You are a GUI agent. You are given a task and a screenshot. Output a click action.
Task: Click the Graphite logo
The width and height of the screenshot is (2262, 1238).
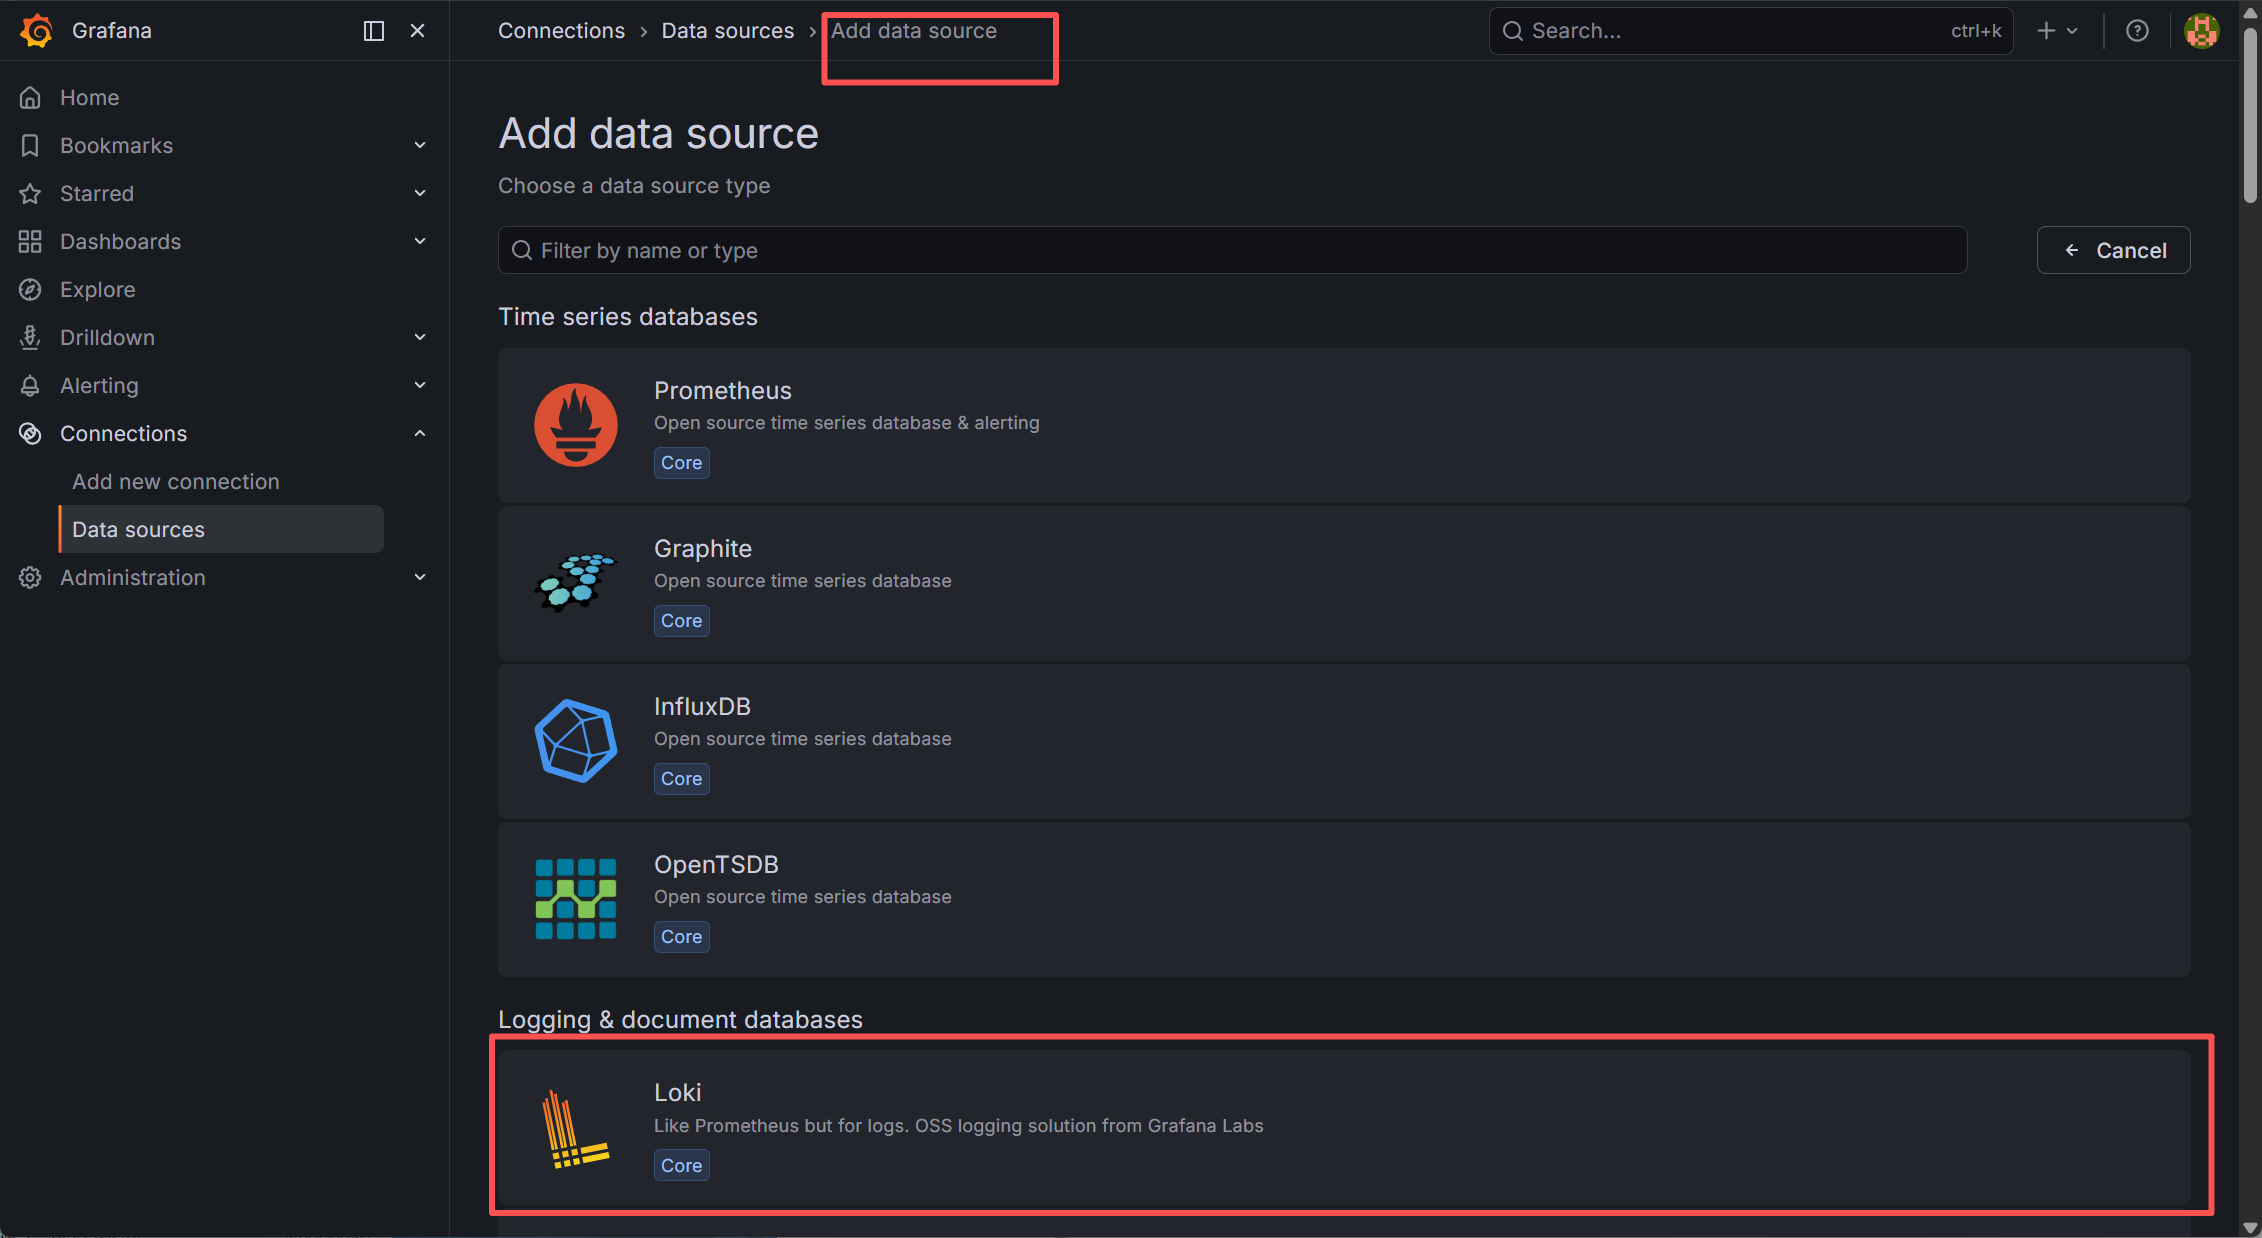point(576,582)
